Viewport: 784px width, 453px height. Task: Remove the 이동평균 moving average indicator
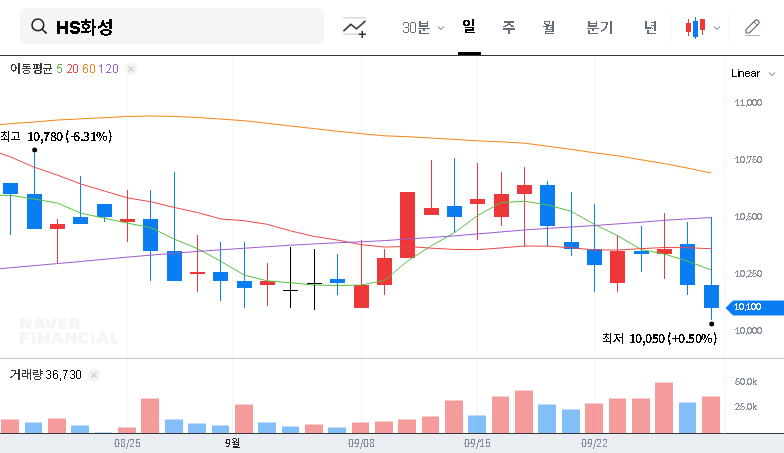coord(131,69)
